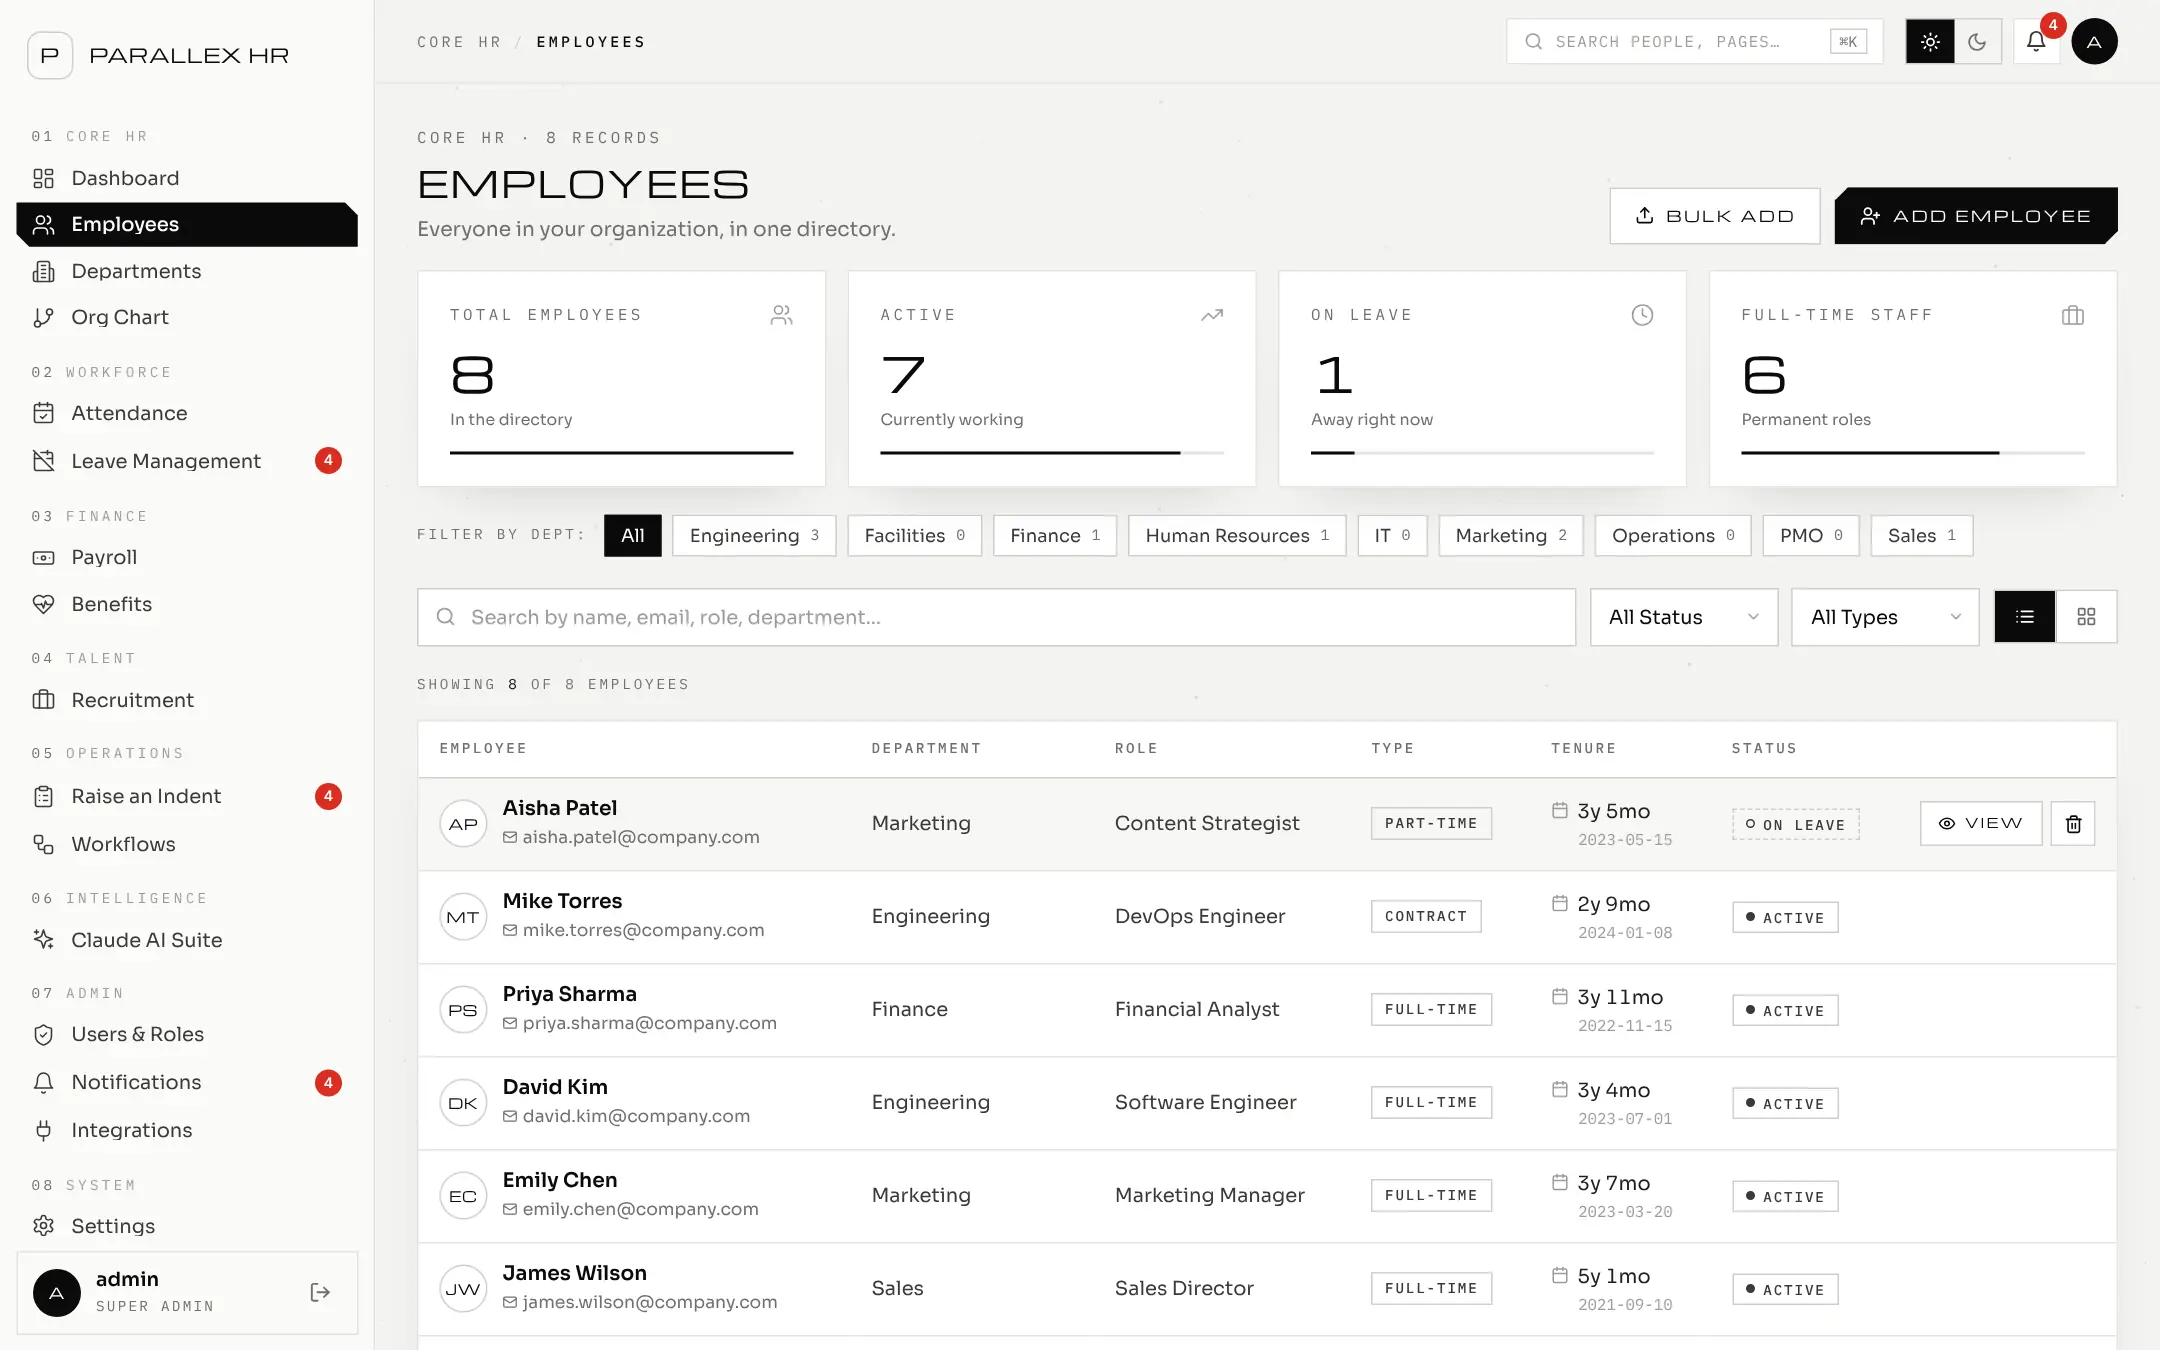This screenshot has height=1350, width=2160.
Task: Filter by Sales department
Action: pos(1922,536)
